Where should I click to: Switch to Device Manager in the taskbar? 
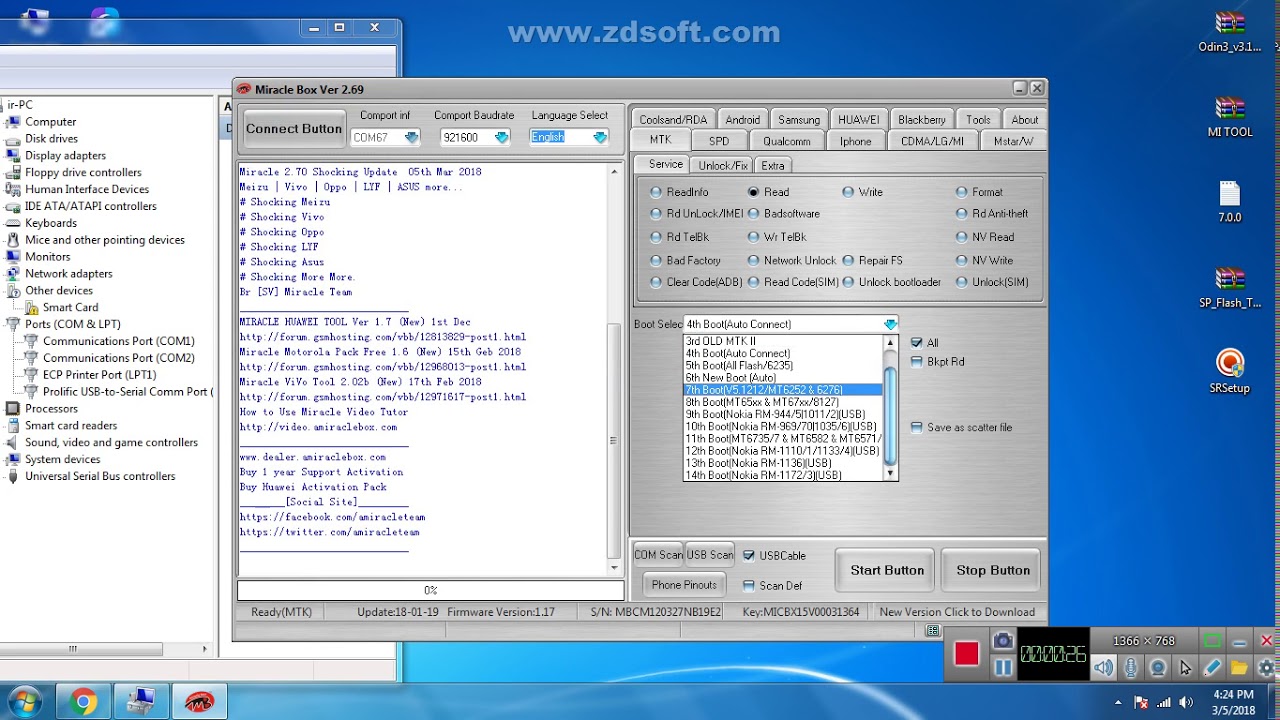point(141,702)
